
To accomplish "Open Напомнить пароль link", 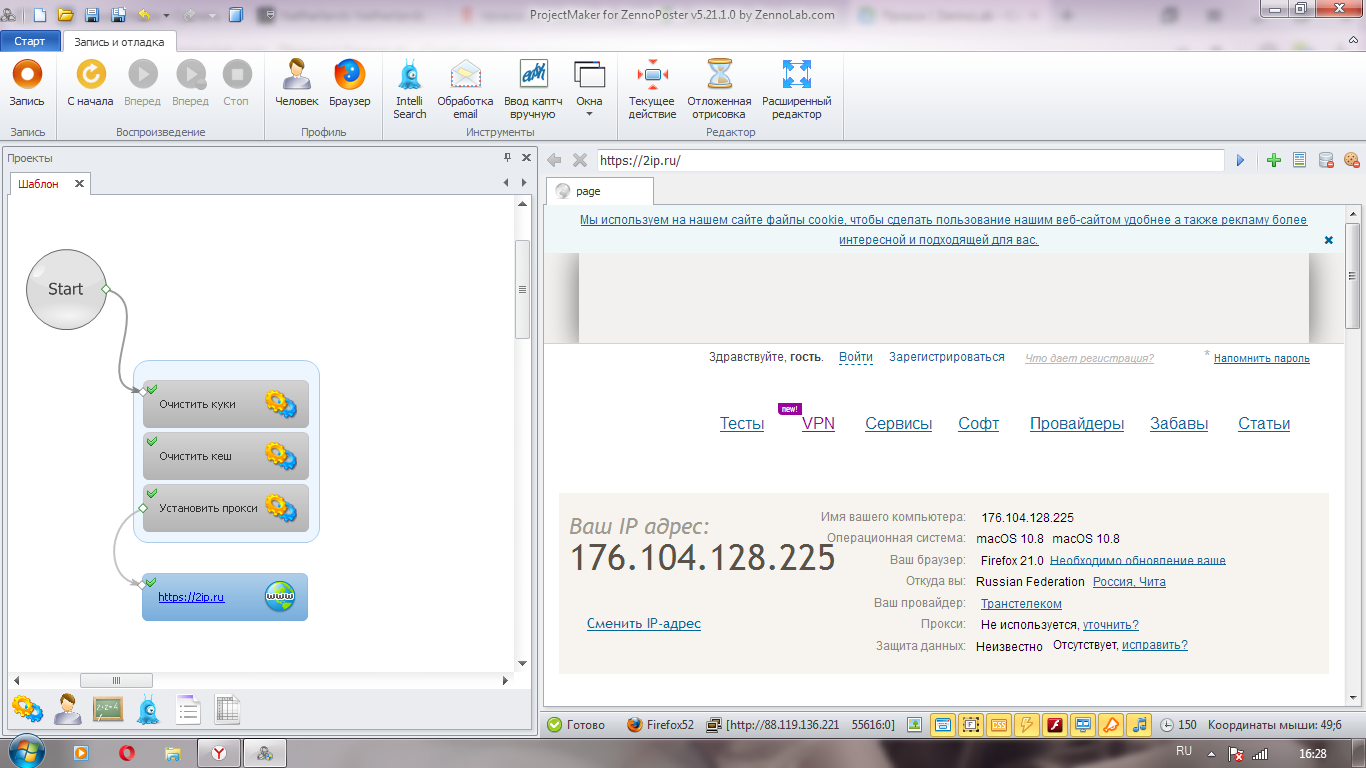I will (x=1262, y=358).
